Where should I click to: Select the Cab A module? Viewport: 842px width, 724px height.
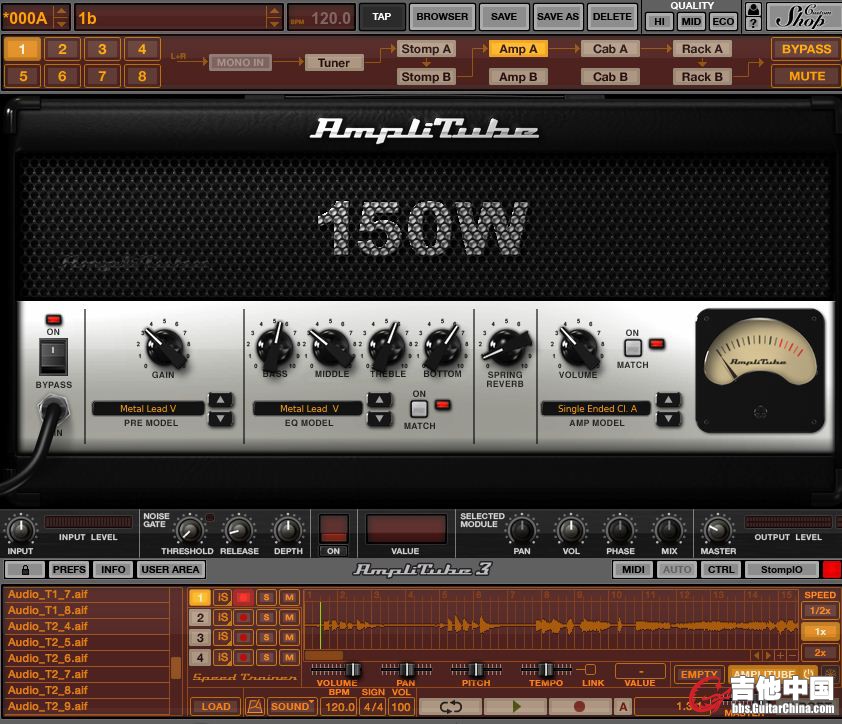[x=610, y=48]
